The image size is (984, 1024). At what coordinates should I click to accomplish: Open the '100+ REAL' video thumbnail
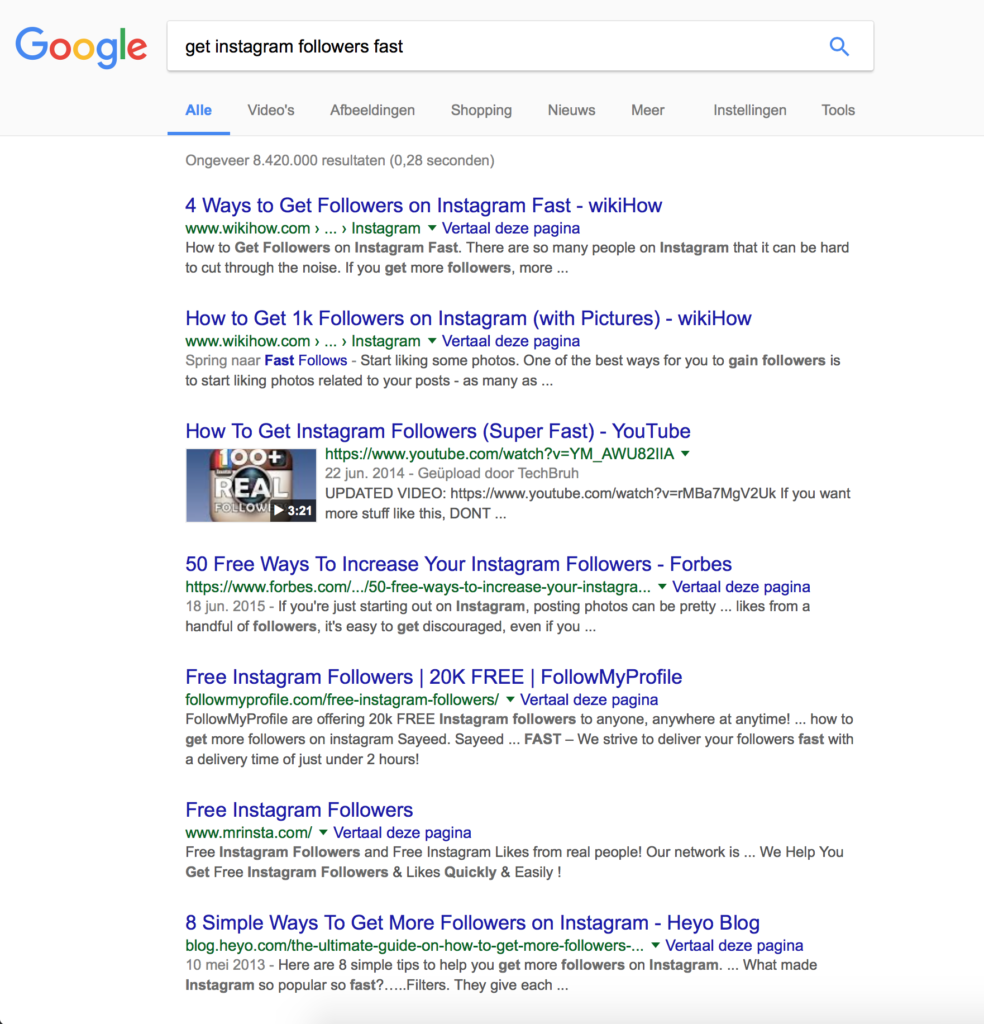click(251, 485)
